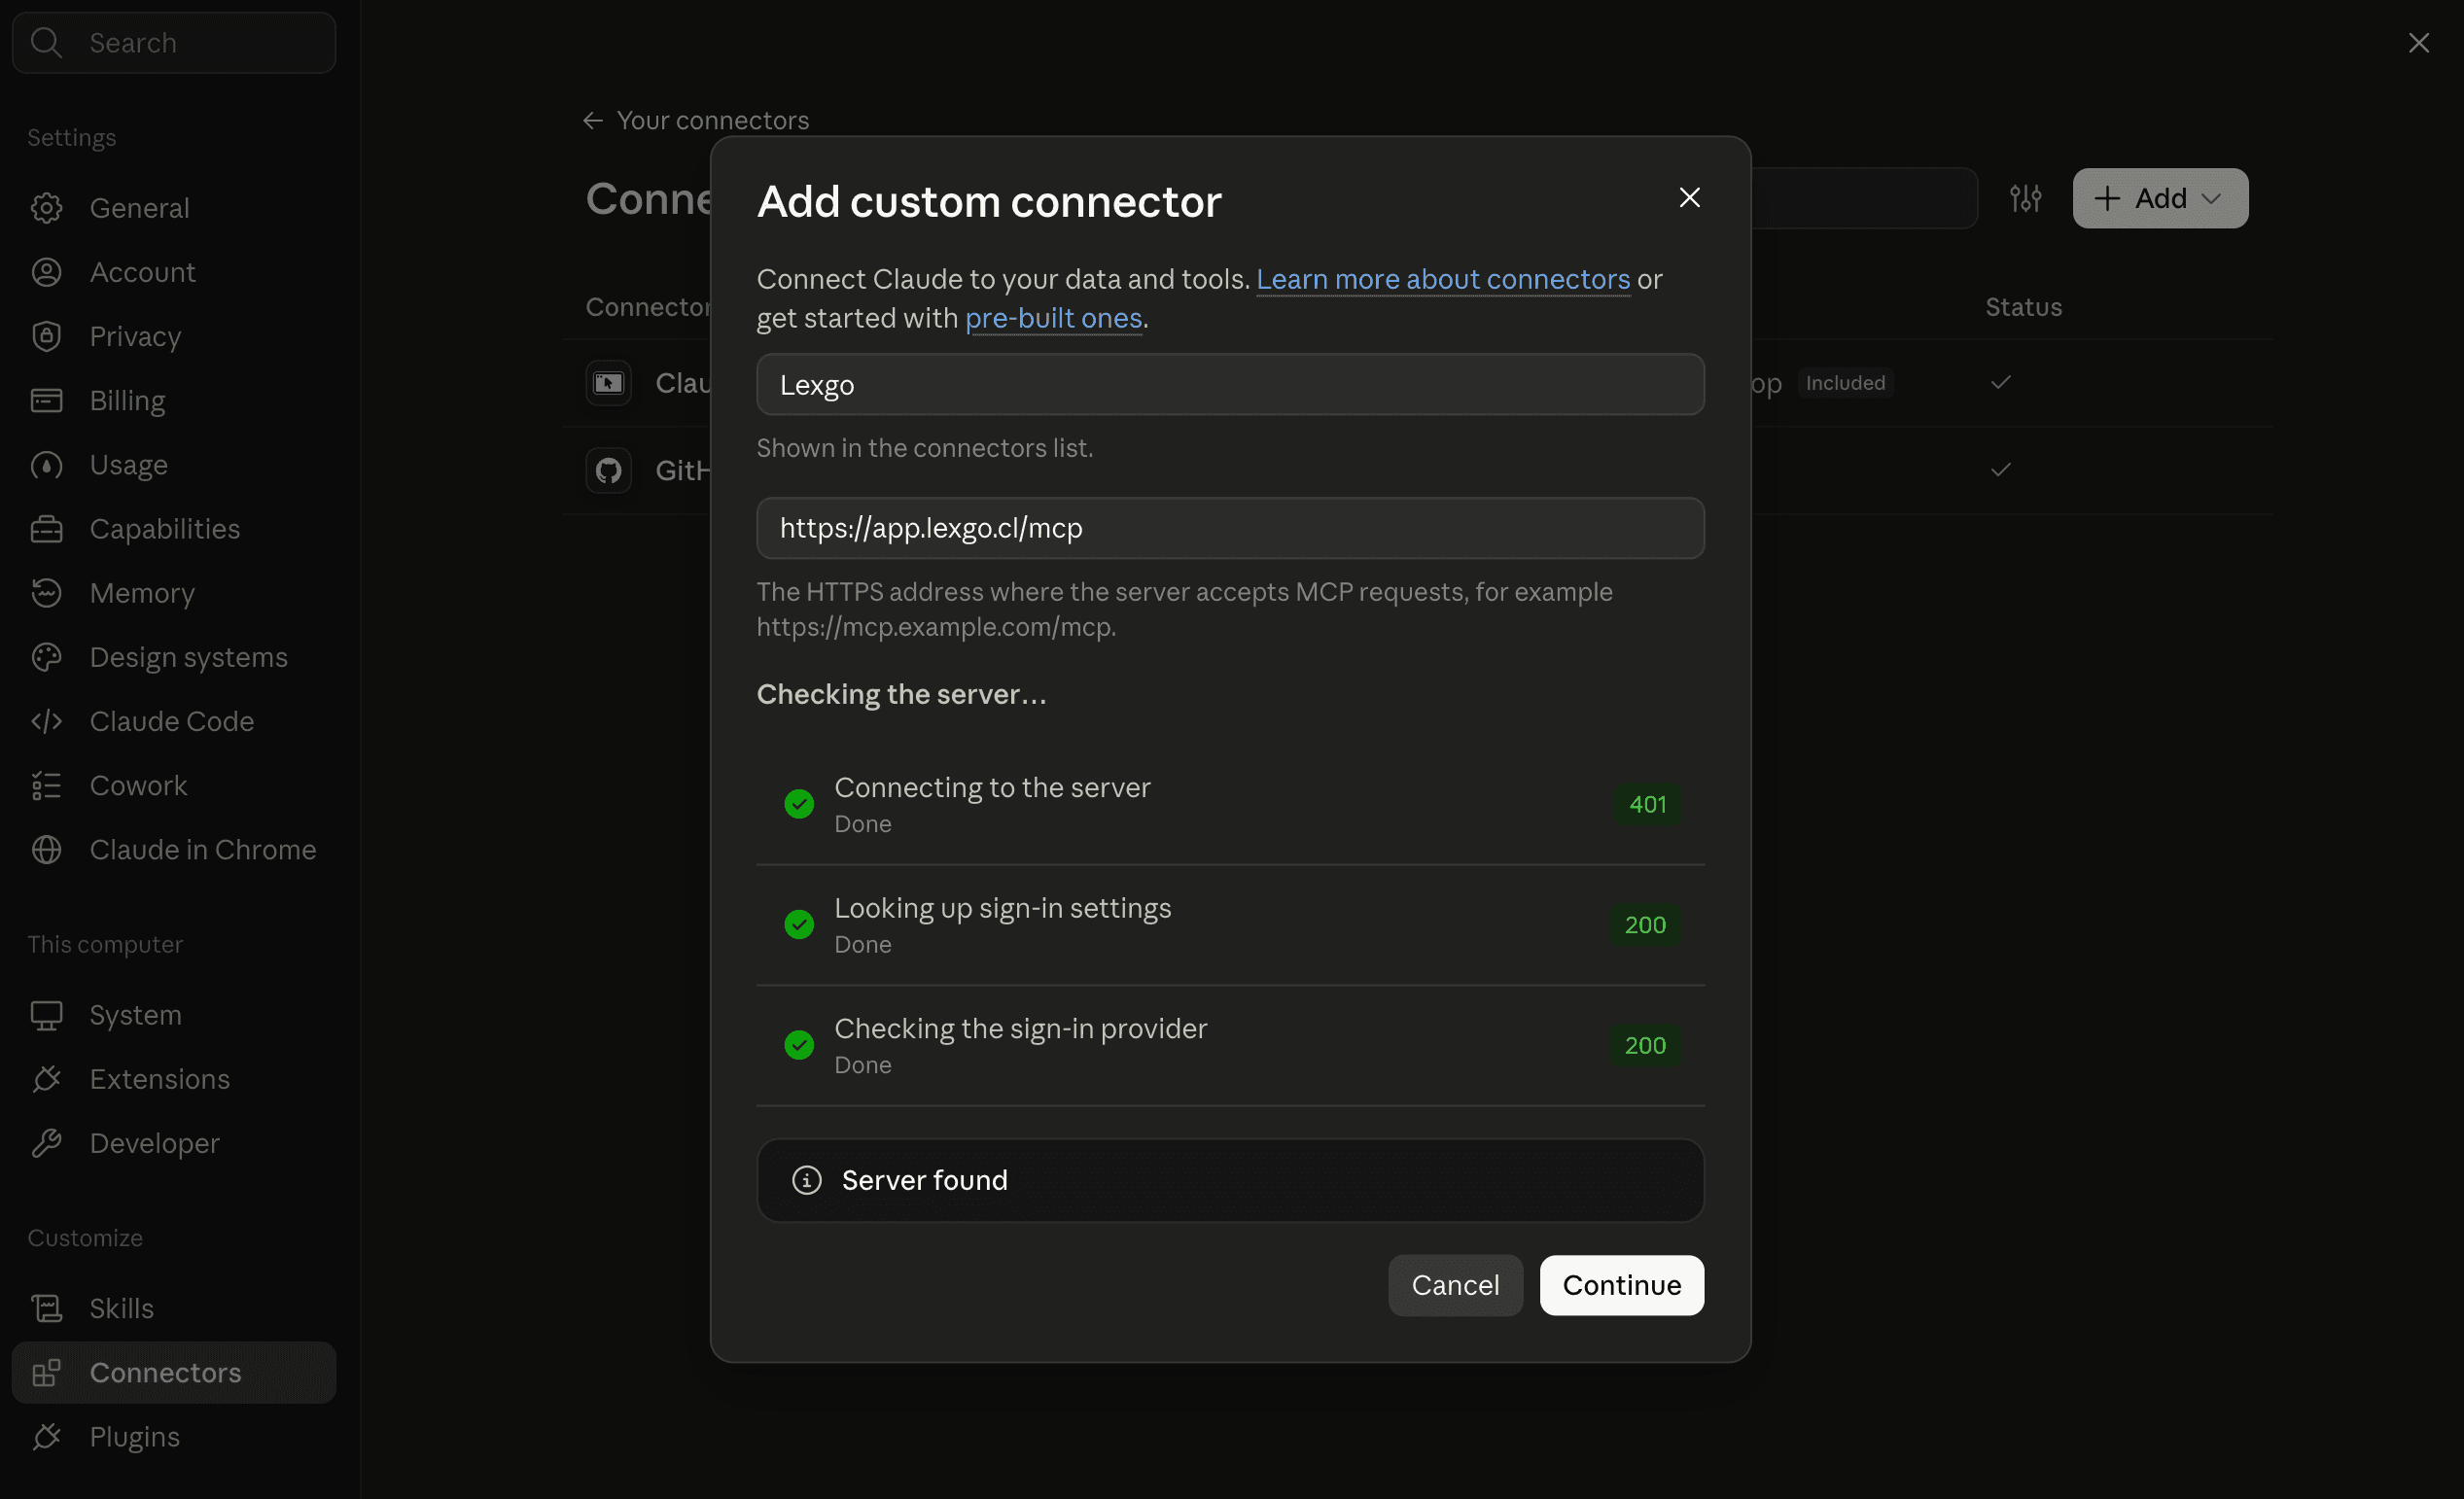Click the Skills scroll icon
The height and width of the screenshot is (1499, 2464).
click(x=46, y=1308)
